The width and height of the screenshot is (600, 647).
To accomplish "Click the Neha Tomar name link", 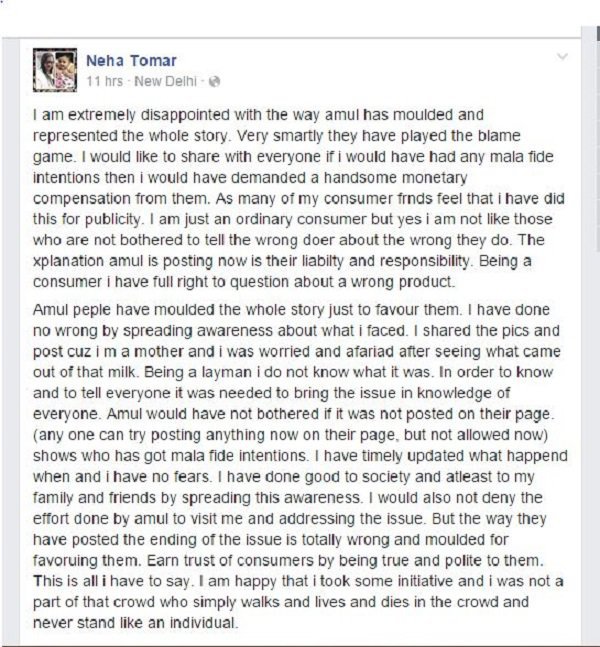I will tap(131, 61).
